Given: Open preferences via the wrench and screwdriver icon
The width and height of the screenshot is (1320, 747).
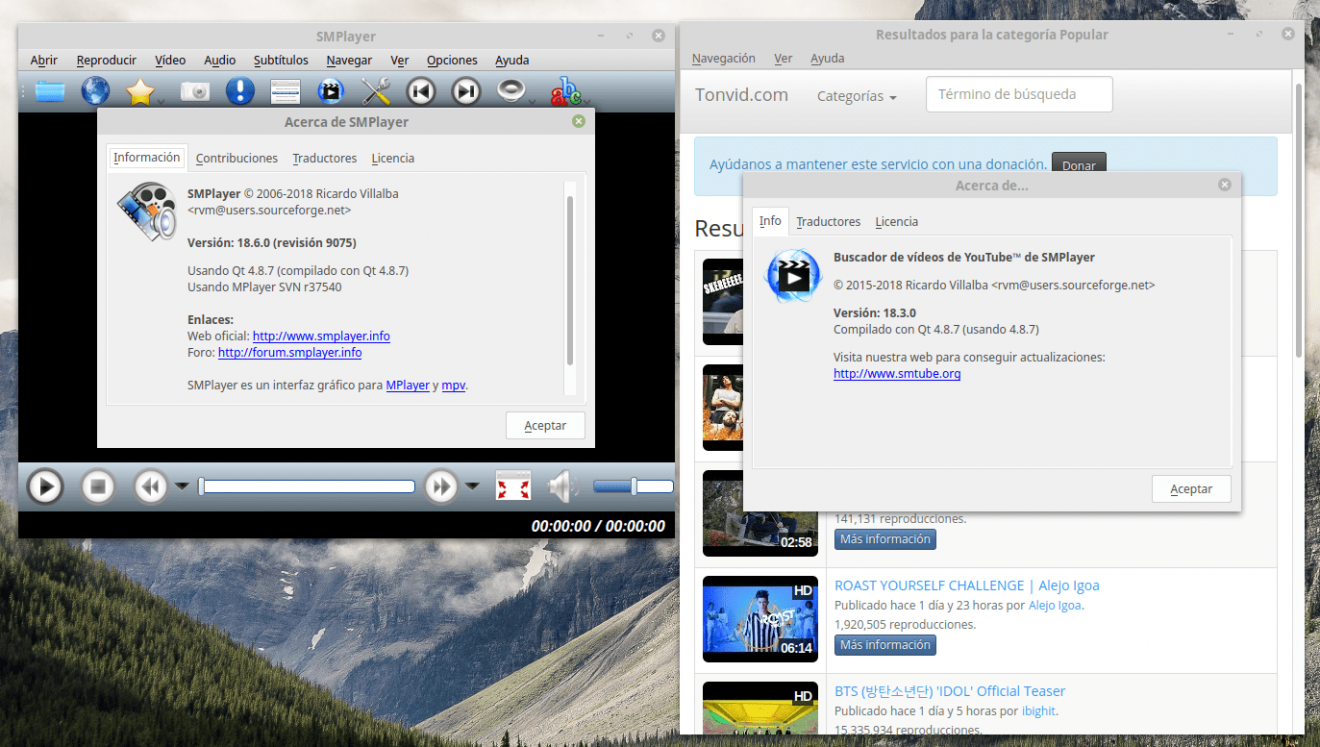Looking at the screenshot, I should (x=376, y=91).
